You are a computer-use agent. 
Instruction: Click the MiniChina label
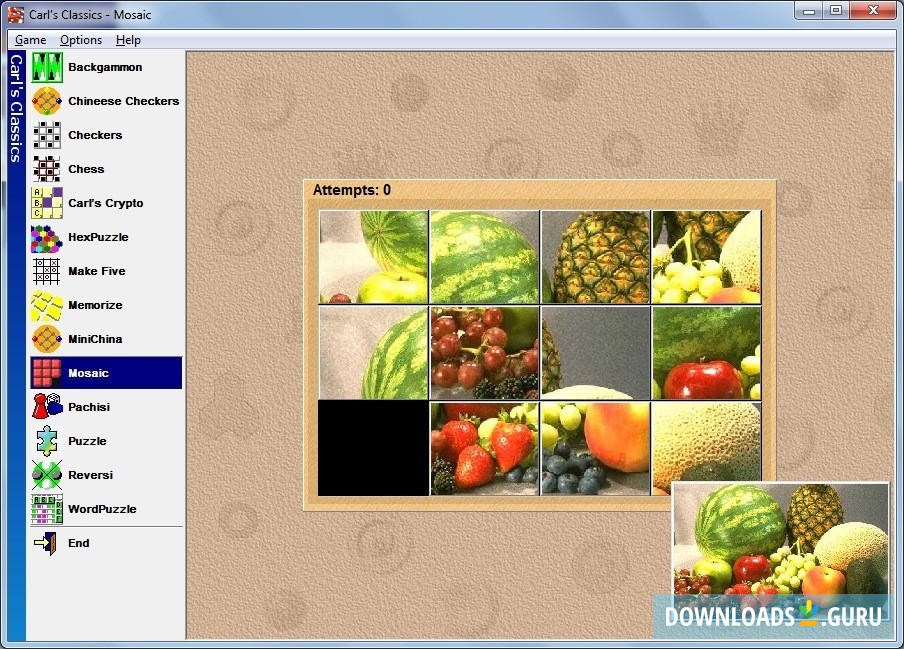(x=95, y=339)
